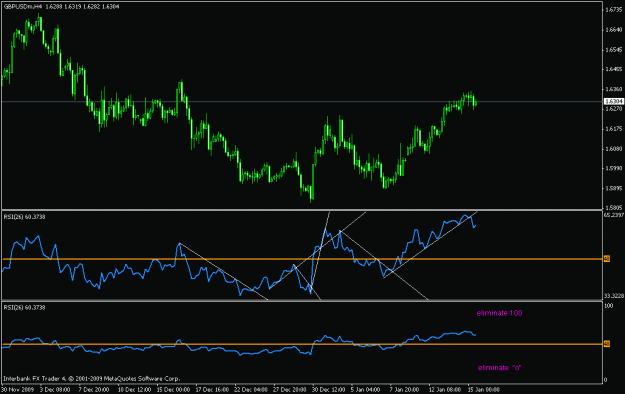Click the orange 50 level tag in the bottom RSI panel
The image size is (625, 394).
(x=607, y=344)
